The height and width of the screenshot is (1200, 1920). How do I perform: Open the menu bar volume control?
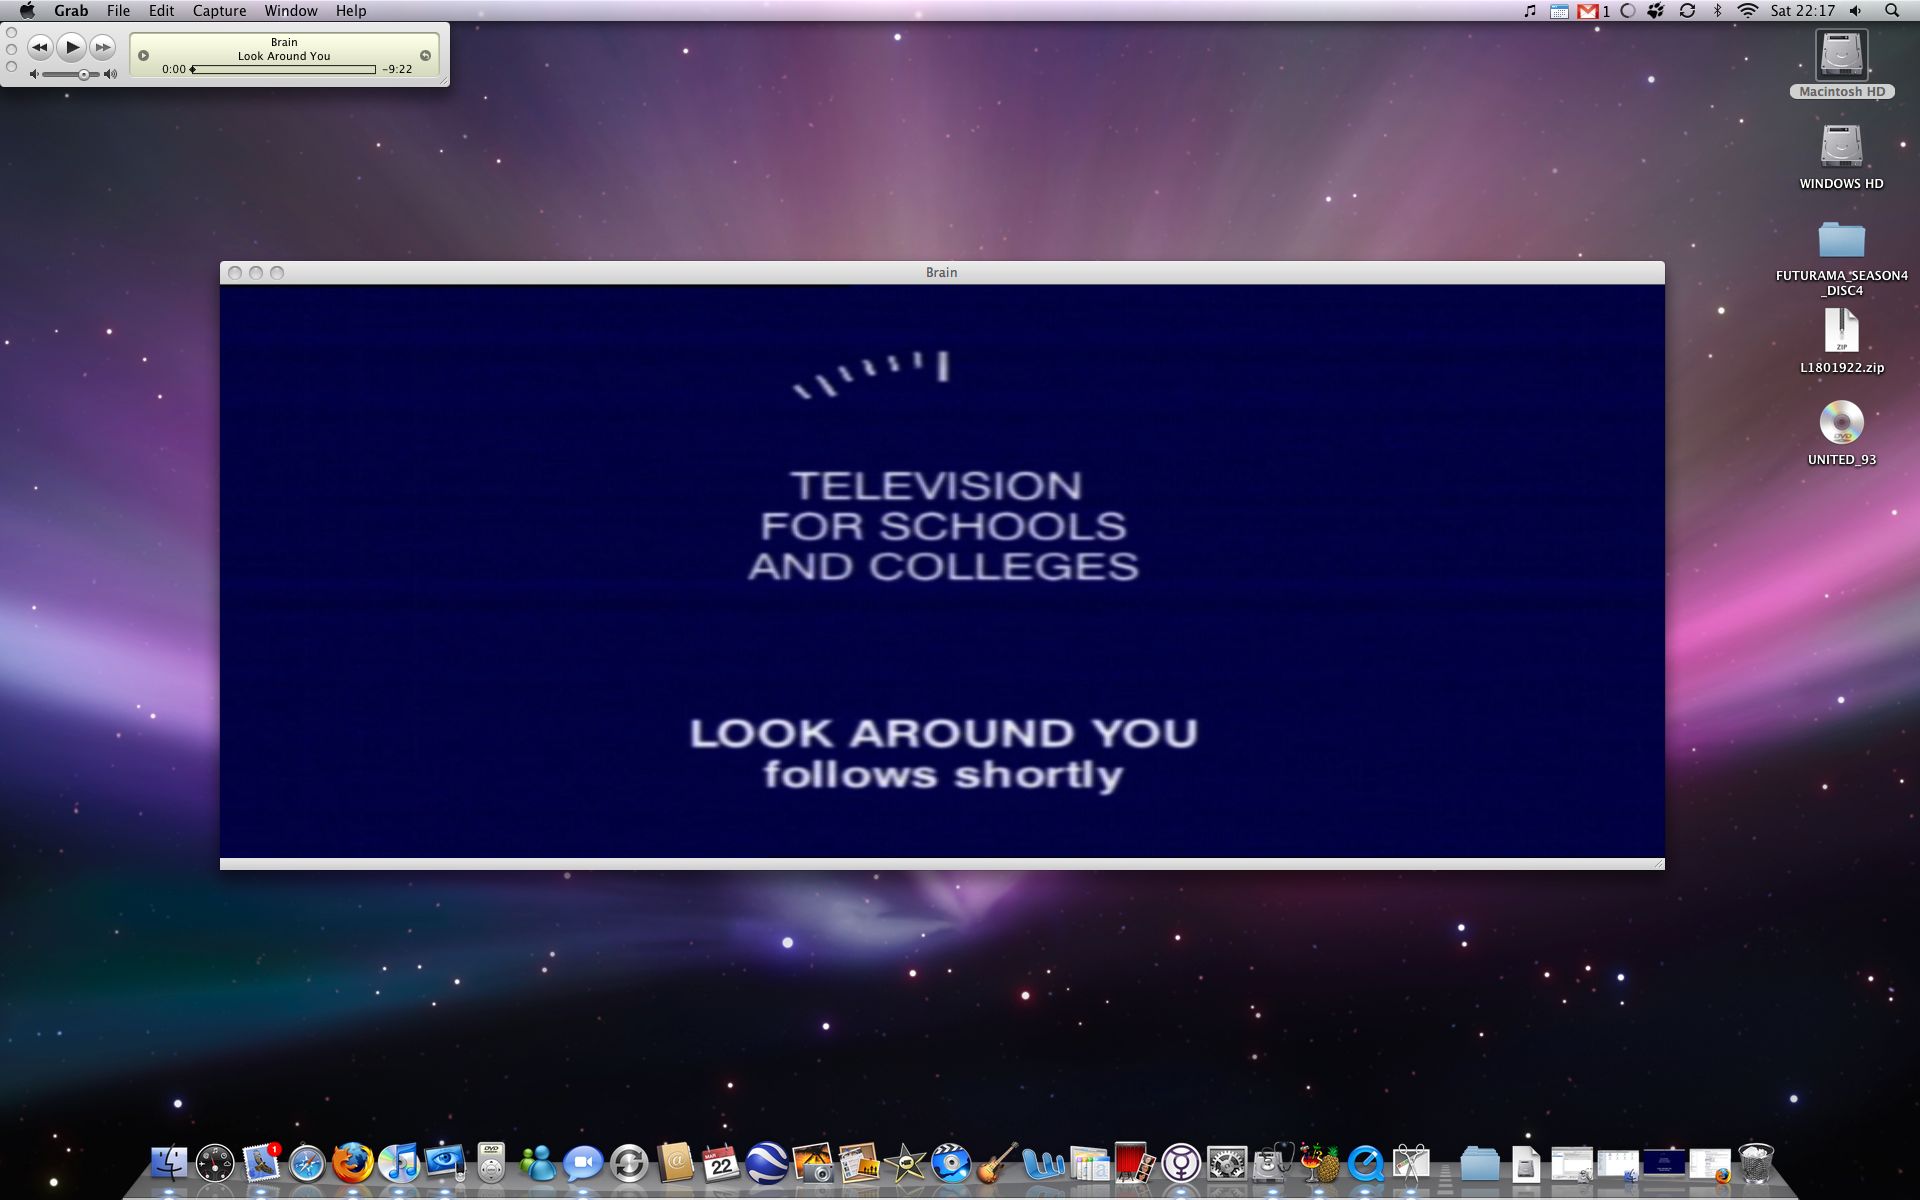[x=1855, y=11]
